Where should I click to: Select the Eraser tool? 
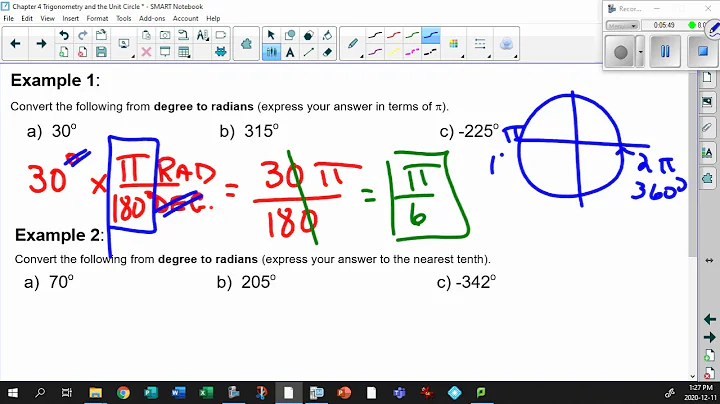pos(327,52)
